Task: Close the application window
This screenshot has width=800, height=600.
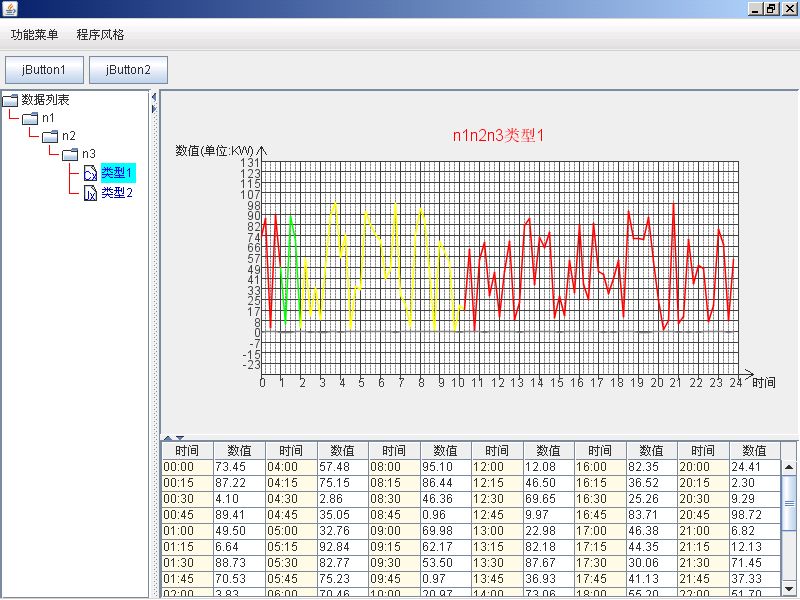Action: 789,9
